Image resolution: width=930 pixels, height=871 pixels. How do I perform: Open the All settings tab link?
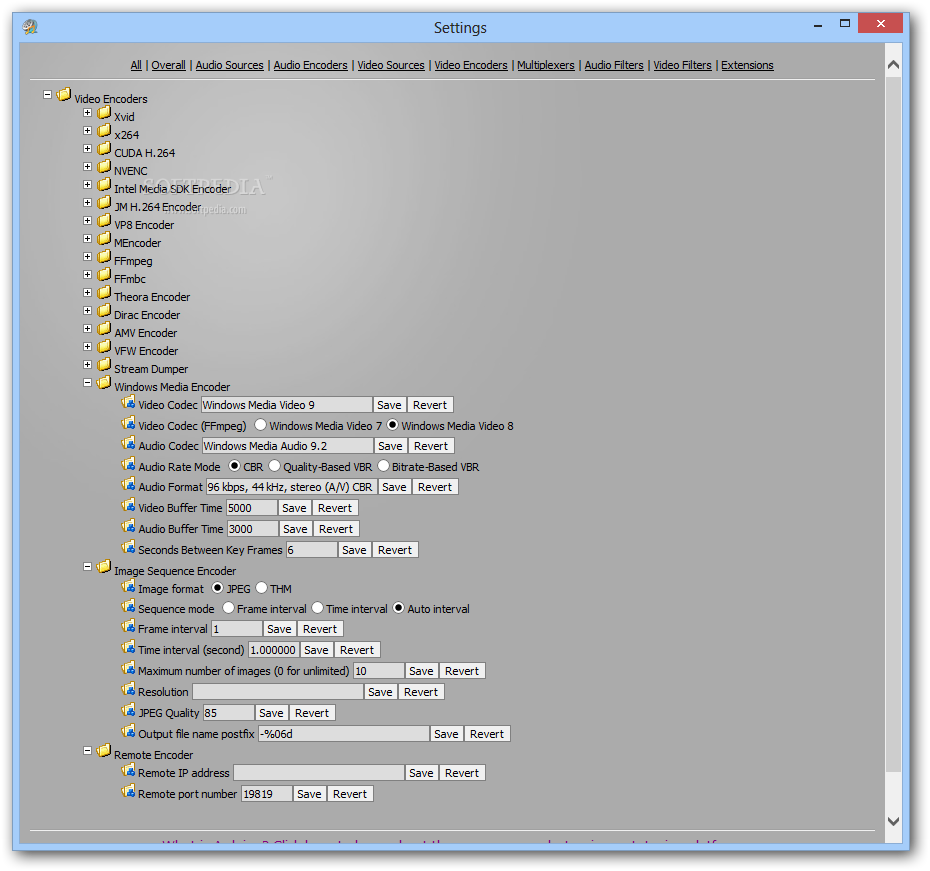point(136,65)
